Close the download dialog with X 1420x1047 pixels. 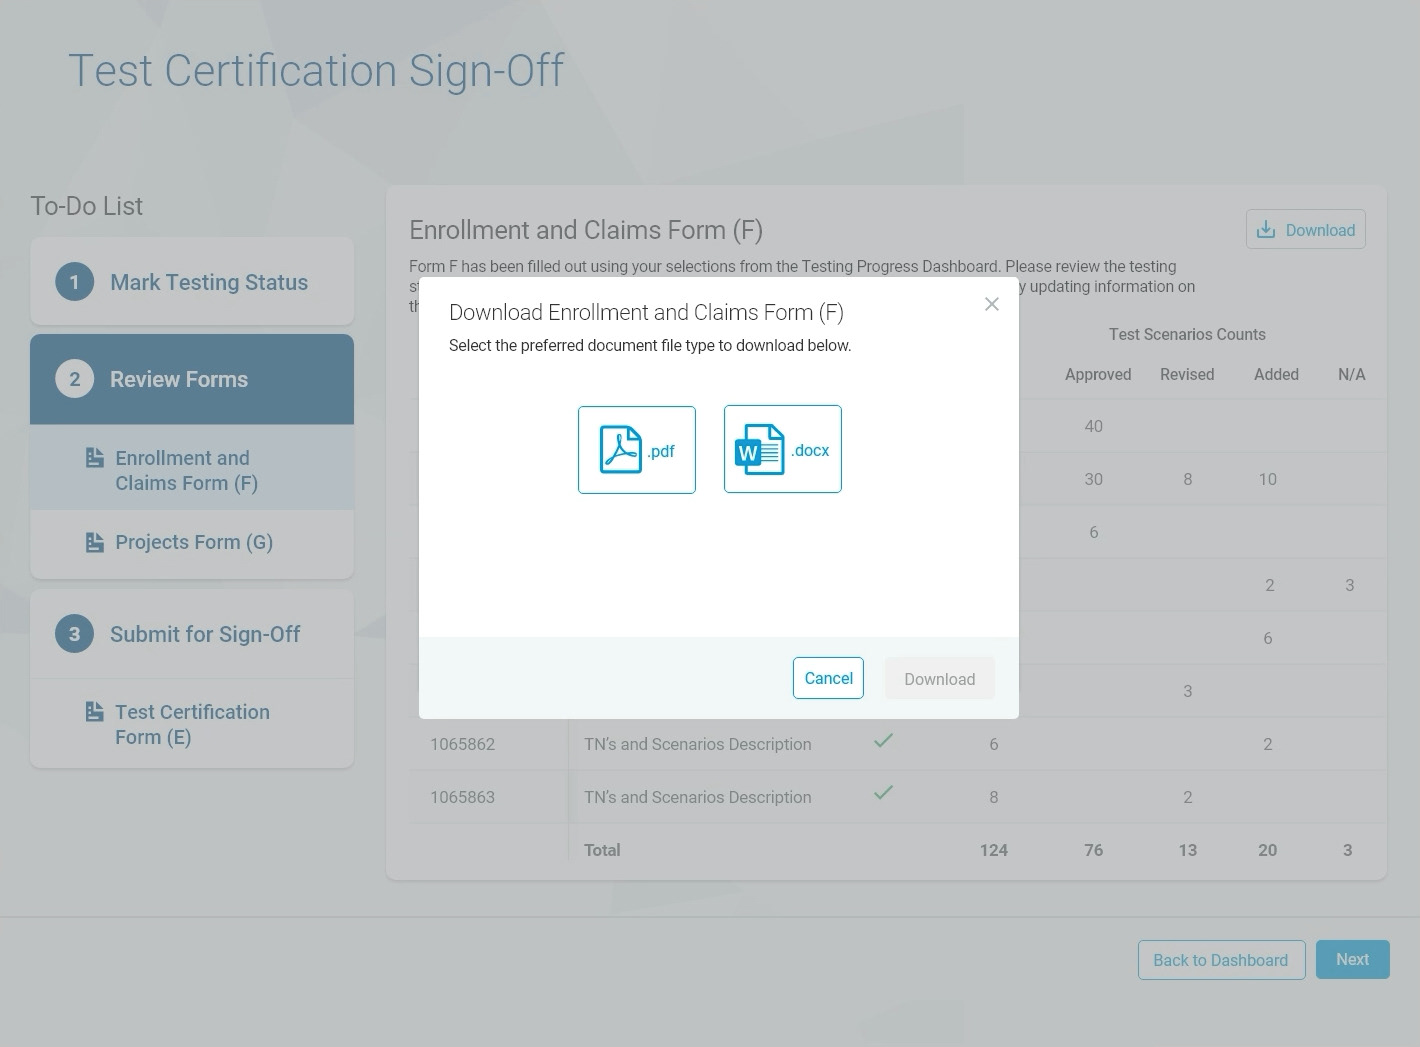tap(991, 304)
